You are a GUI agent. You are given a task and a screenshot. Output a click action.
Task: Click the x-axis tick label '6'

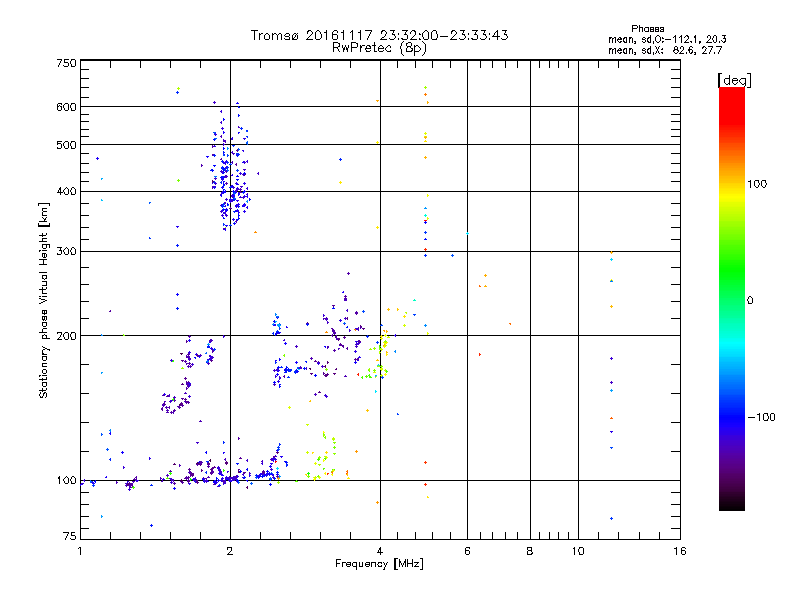click(x=467, y=551)
